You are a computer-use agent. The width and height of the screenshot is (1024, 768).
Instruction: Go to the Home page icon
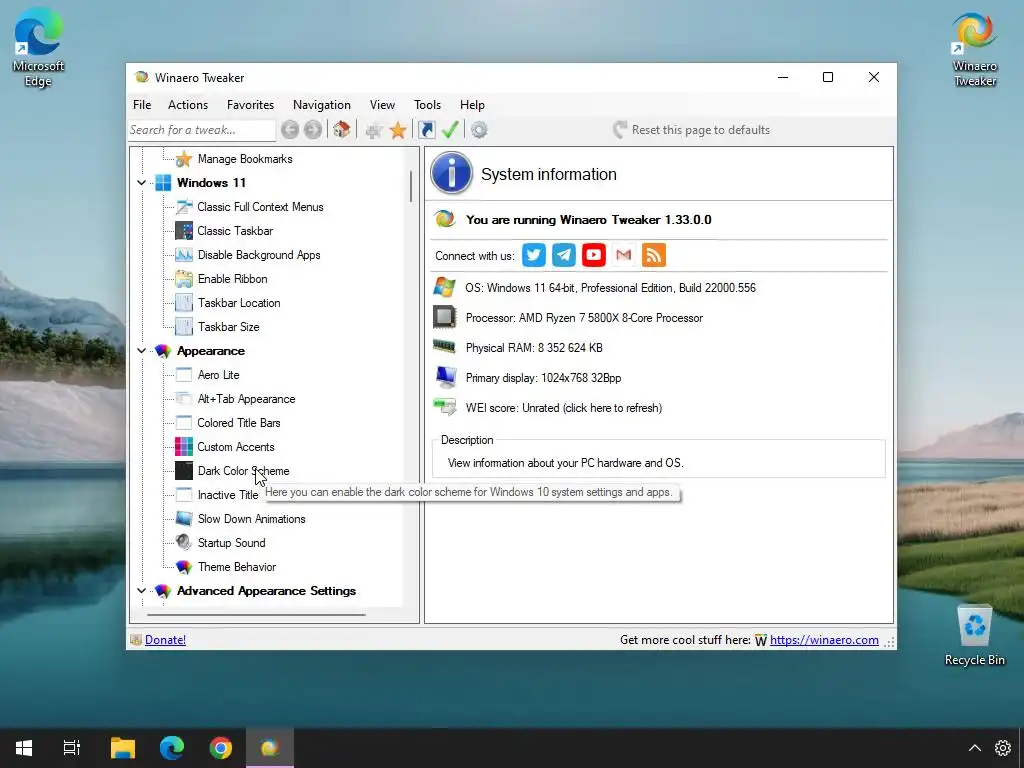pos(342,129)
